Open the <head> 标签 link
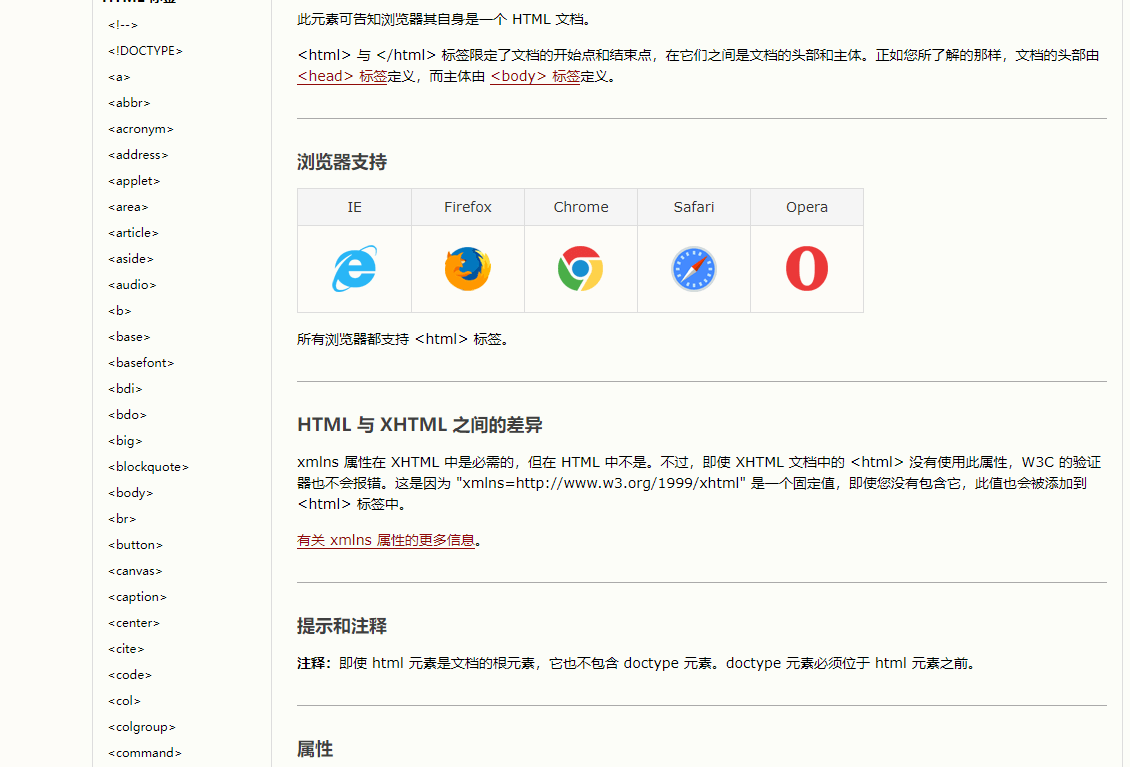This screenshot has height=767, width=1130. click(x=342, y=76)
